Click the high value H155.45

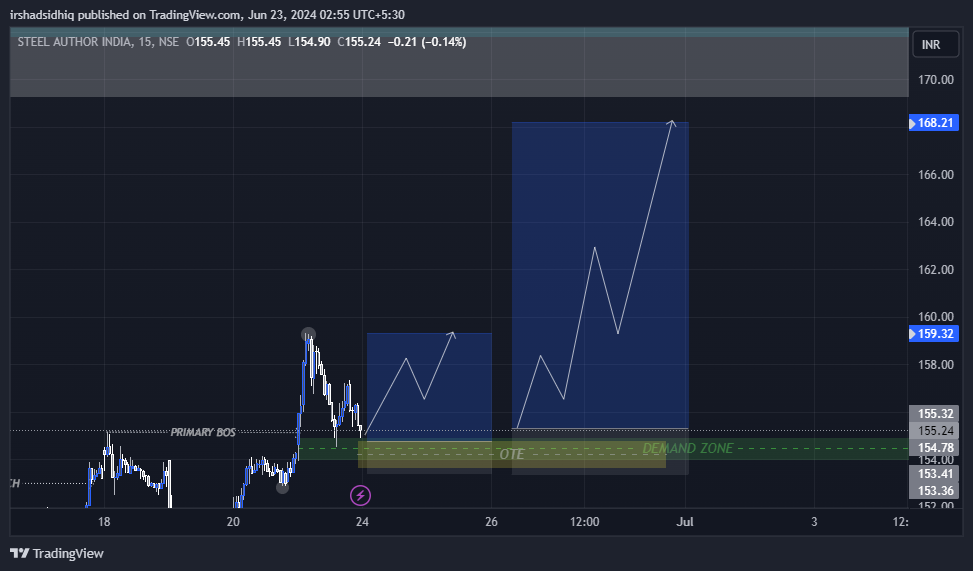(259, 42)
